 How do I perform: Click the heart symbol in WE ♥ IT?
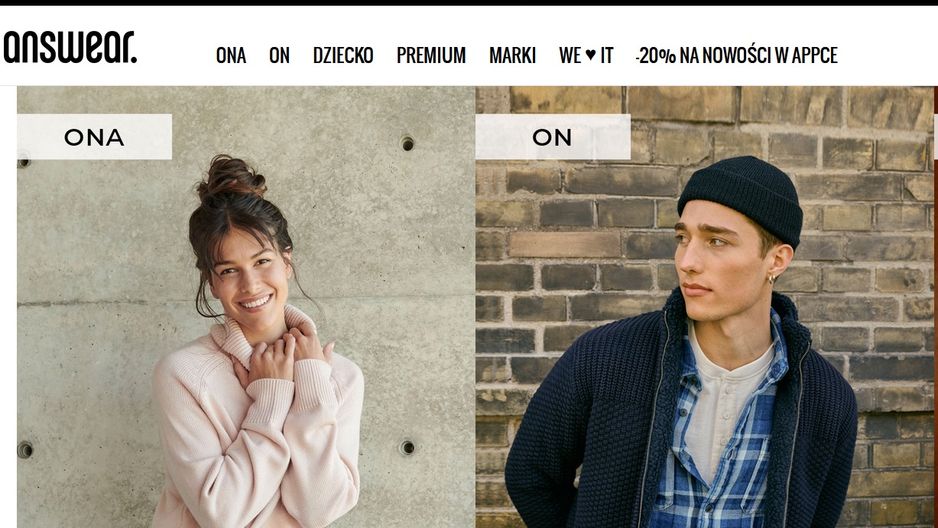click(590, 55)
